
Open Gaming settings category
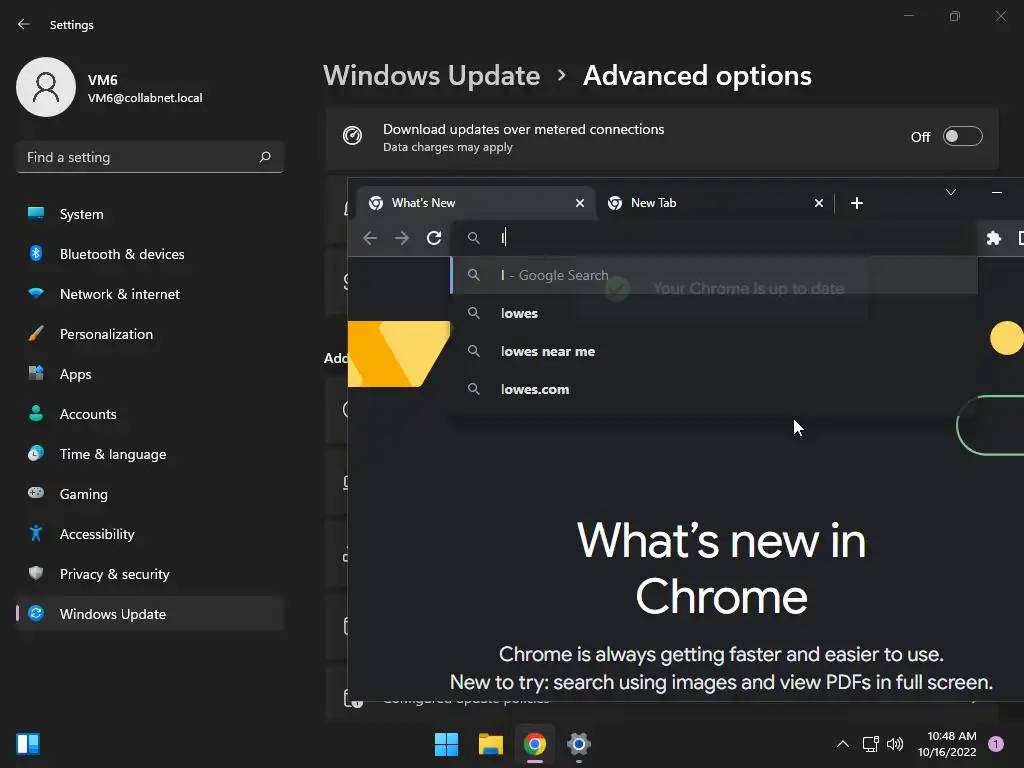click(150, 494)
